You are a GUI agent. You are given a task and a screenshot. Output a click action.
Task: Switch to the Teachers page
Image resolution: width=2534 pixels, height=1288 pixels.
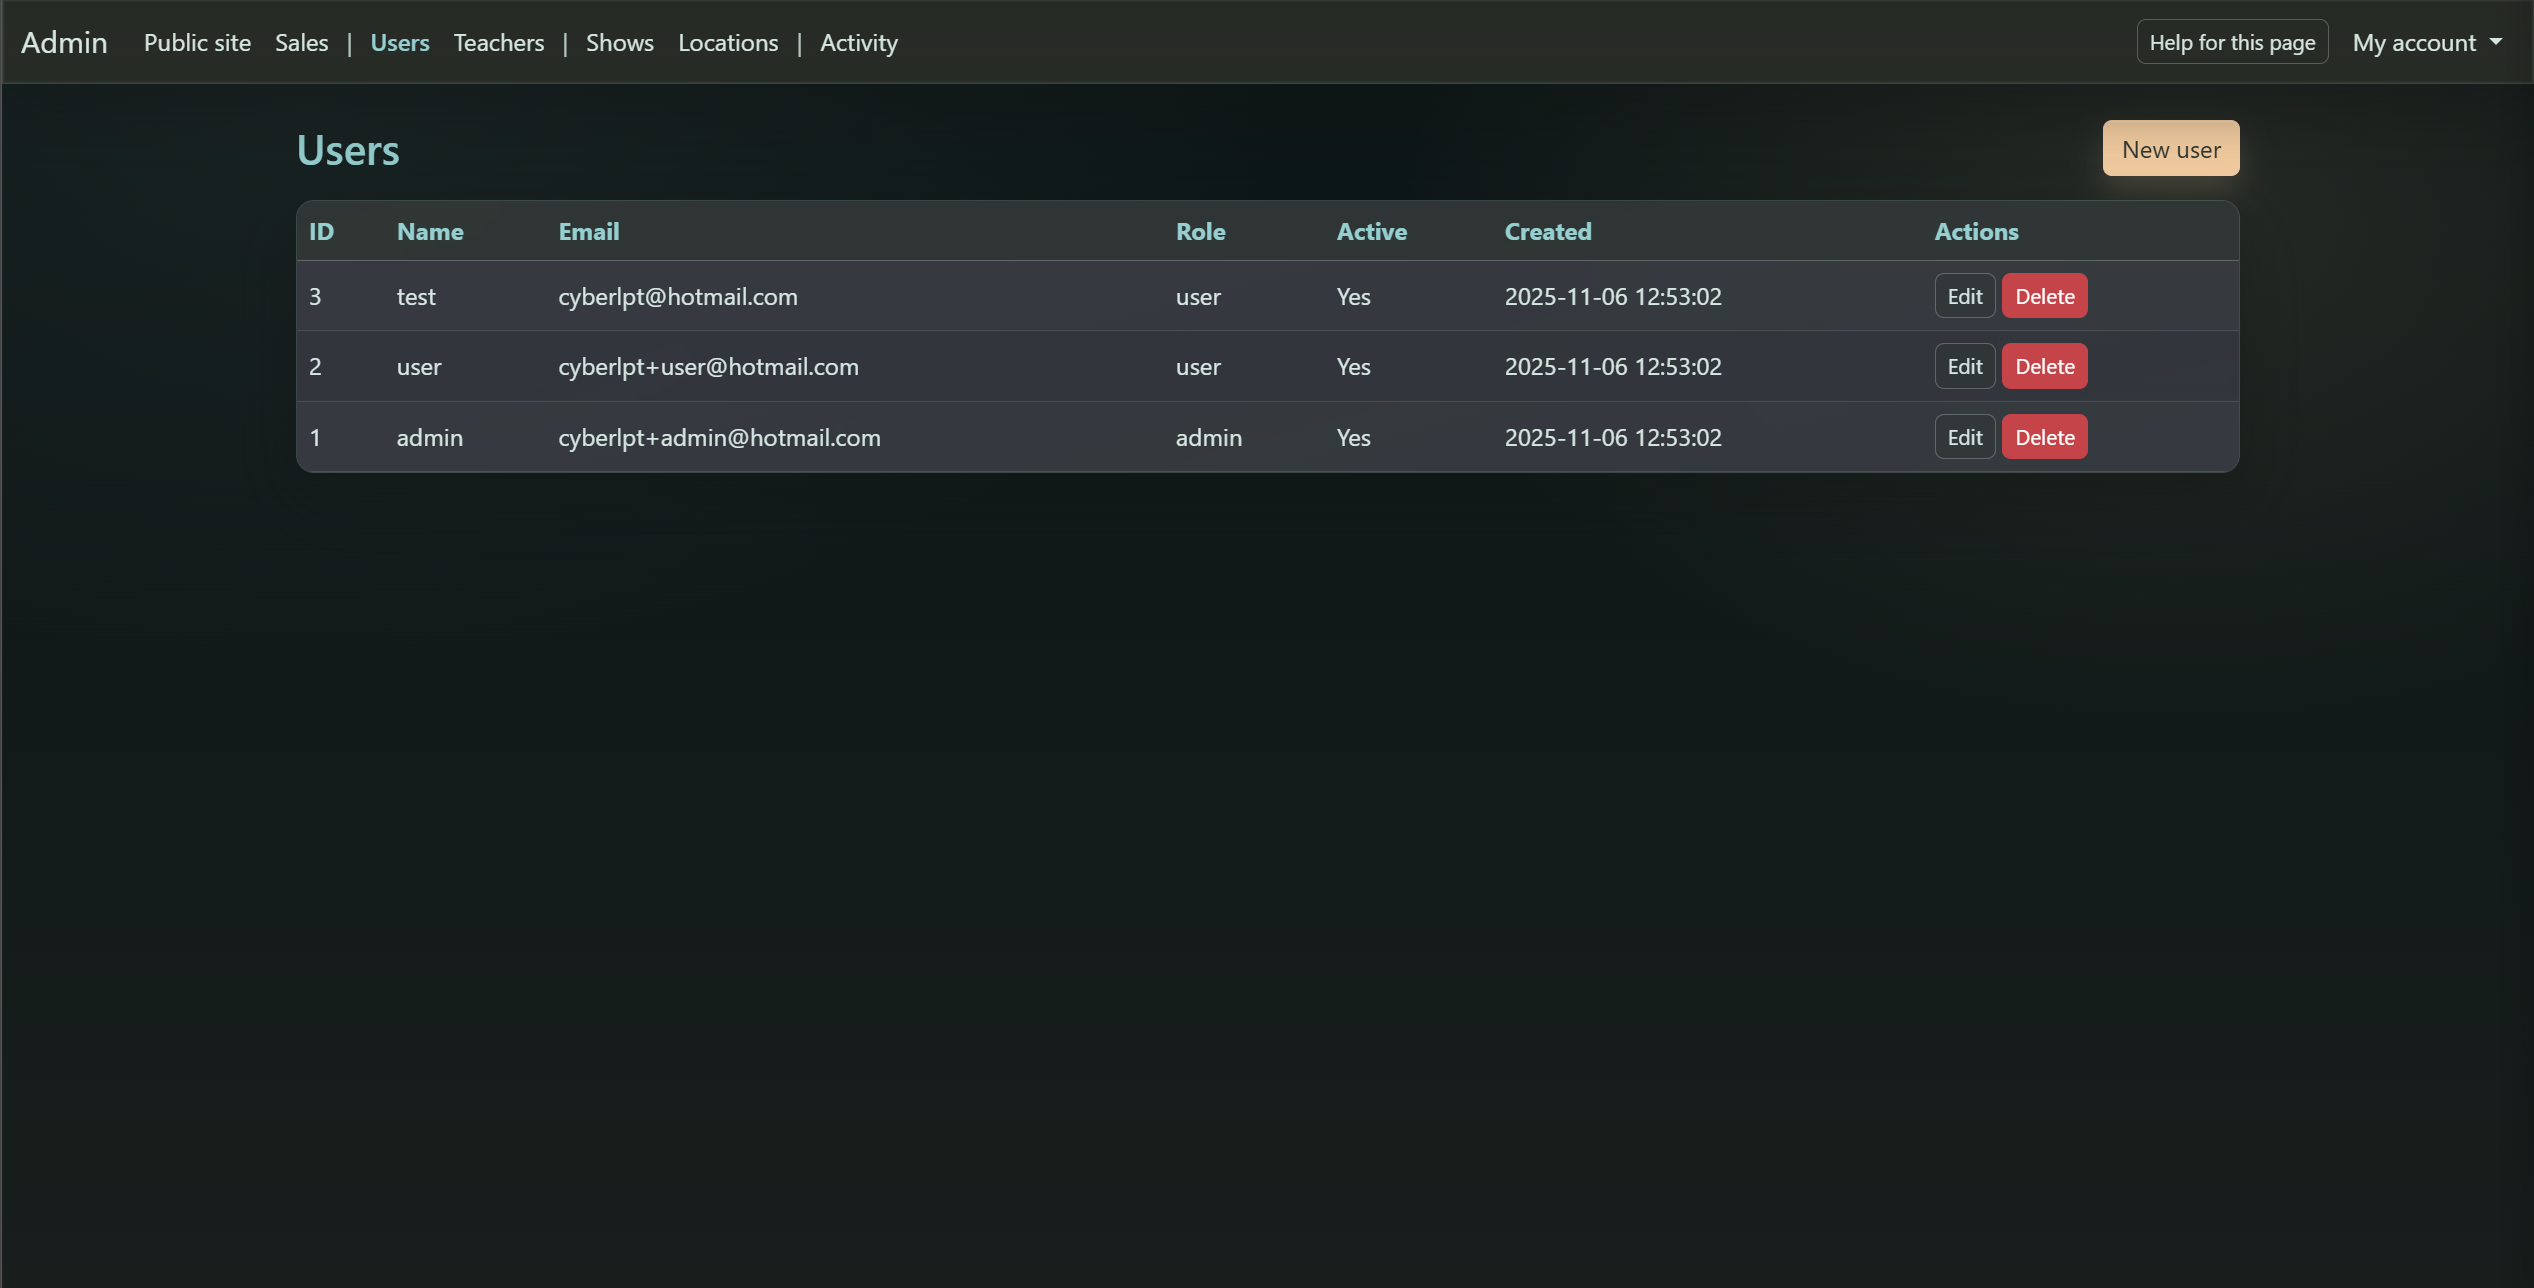click(498, 42)
